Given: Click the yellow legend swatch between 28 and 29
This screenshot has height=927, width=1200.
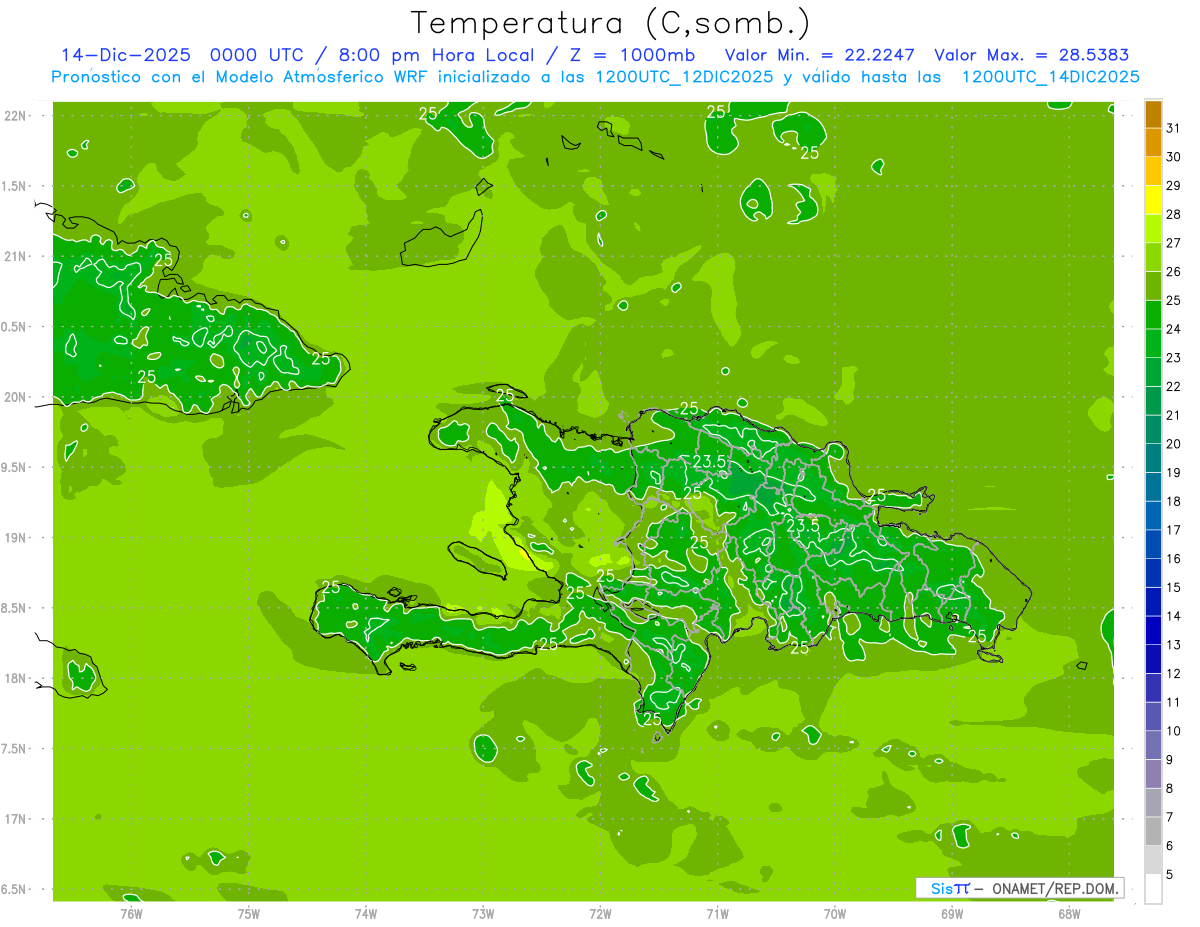Looking at the screenshot, I should [x=1153, y=200].
